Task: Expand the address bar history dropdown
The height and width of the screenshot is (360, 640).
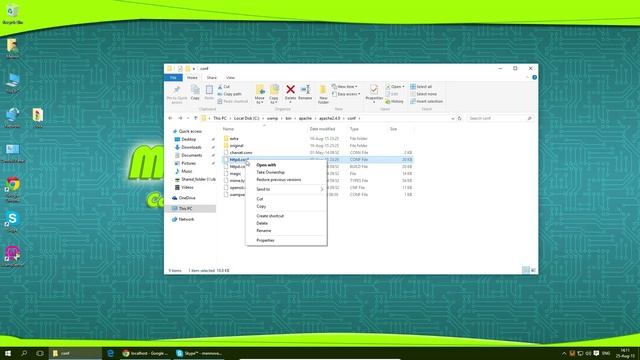Action: tap(452, 118)
